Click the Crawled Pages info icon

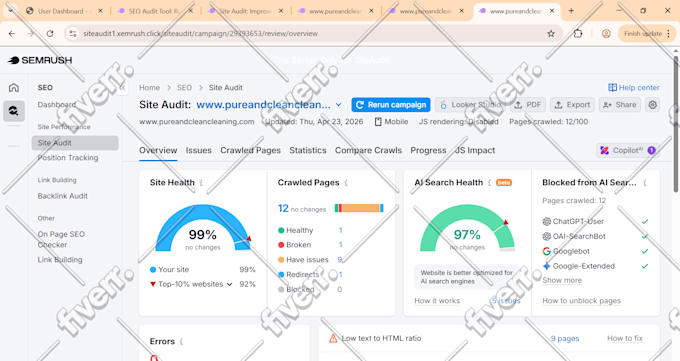[x=346, y=183]
